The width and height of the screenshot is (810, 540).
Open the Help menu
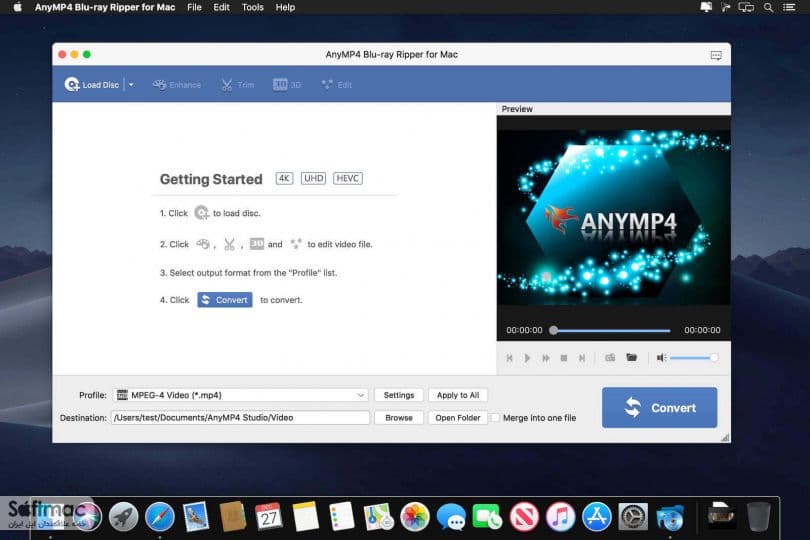285,7
